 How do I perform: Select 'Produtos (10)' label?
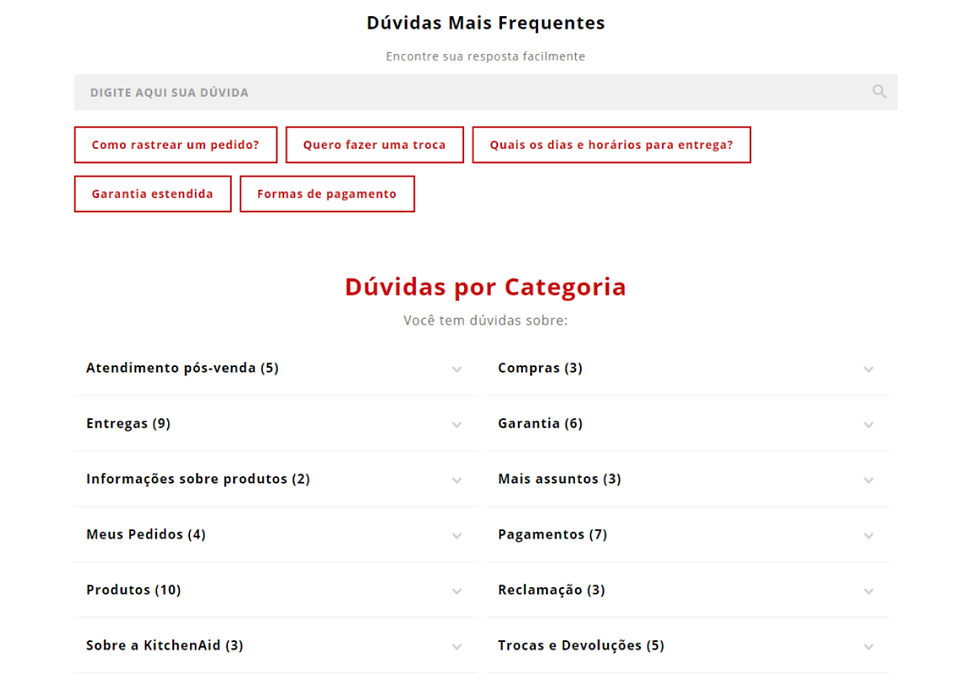(134, 590)
